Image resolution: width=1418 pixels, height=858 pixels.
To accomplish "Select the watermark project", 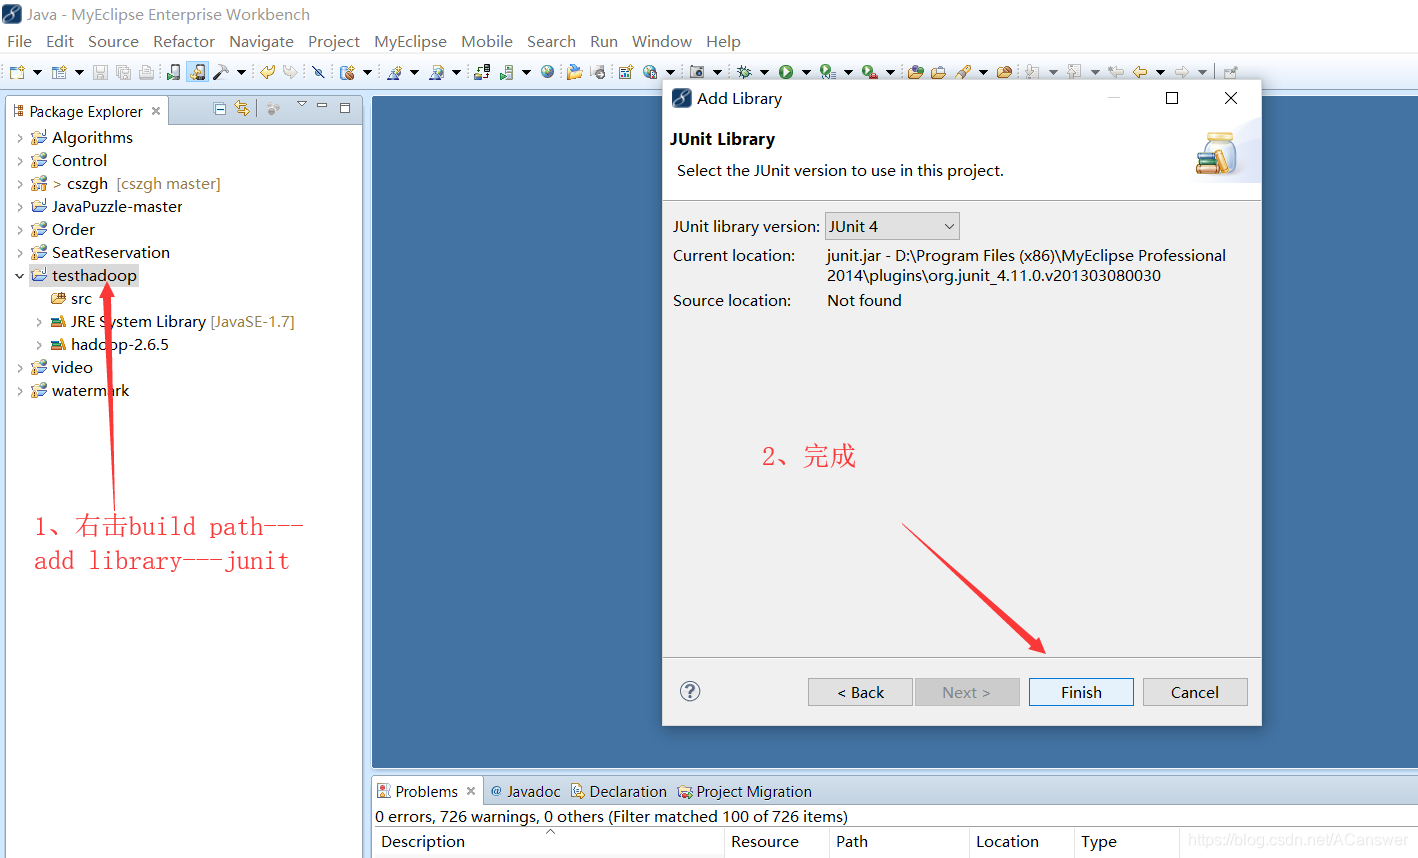I will (x=90, y=391).
